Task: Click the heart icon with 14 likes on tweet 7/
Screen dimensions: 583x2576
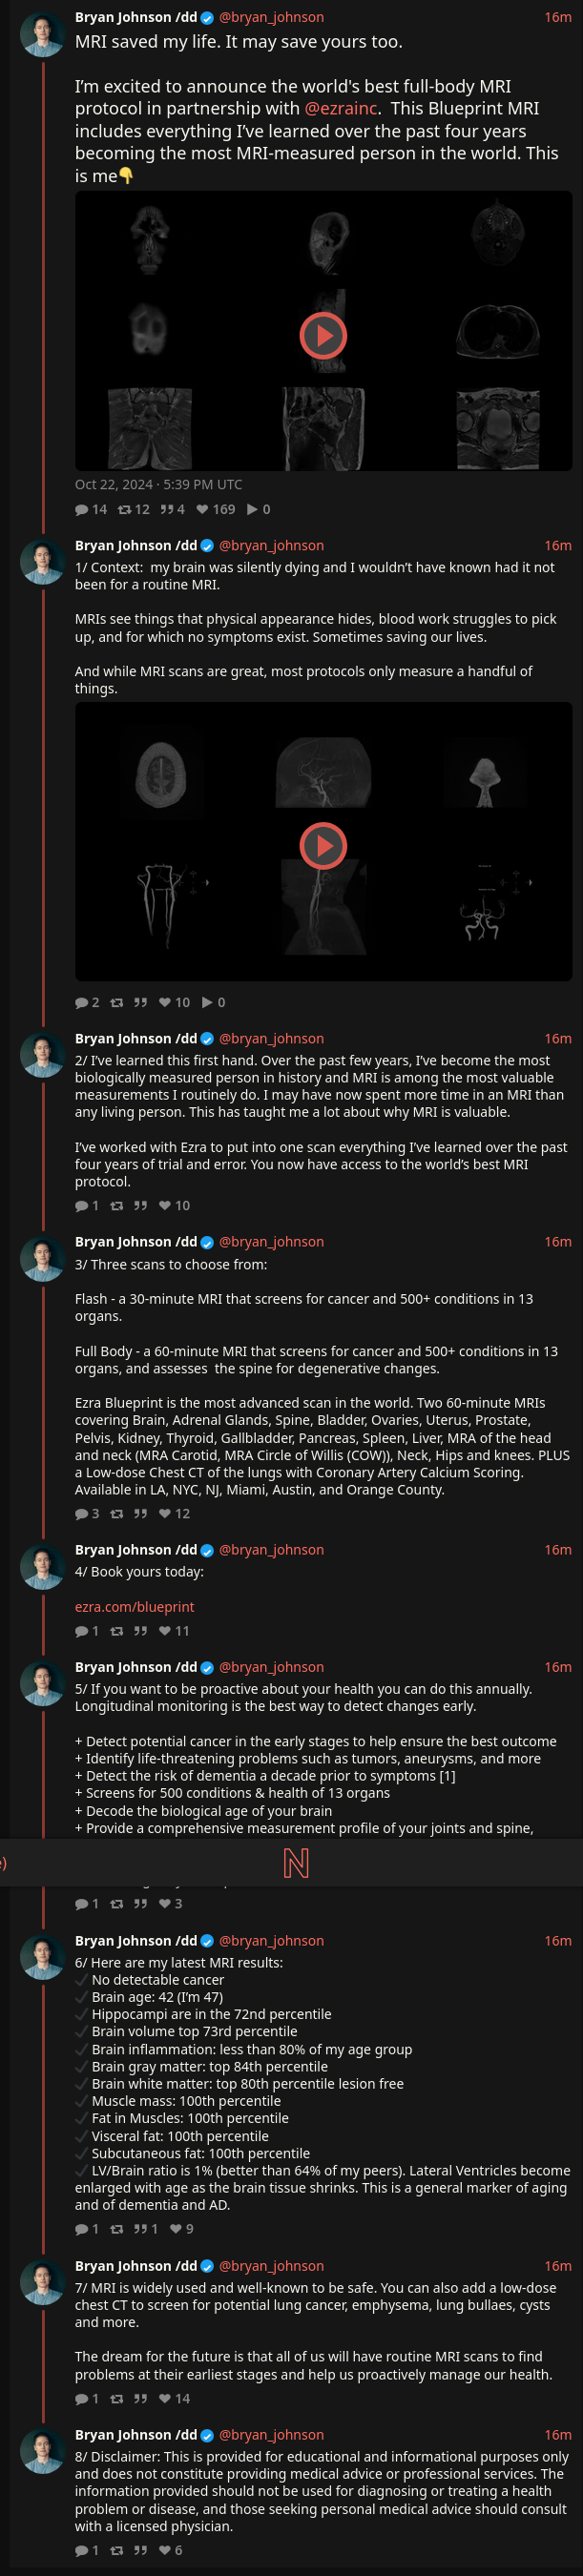Action: pos(165,2398)
